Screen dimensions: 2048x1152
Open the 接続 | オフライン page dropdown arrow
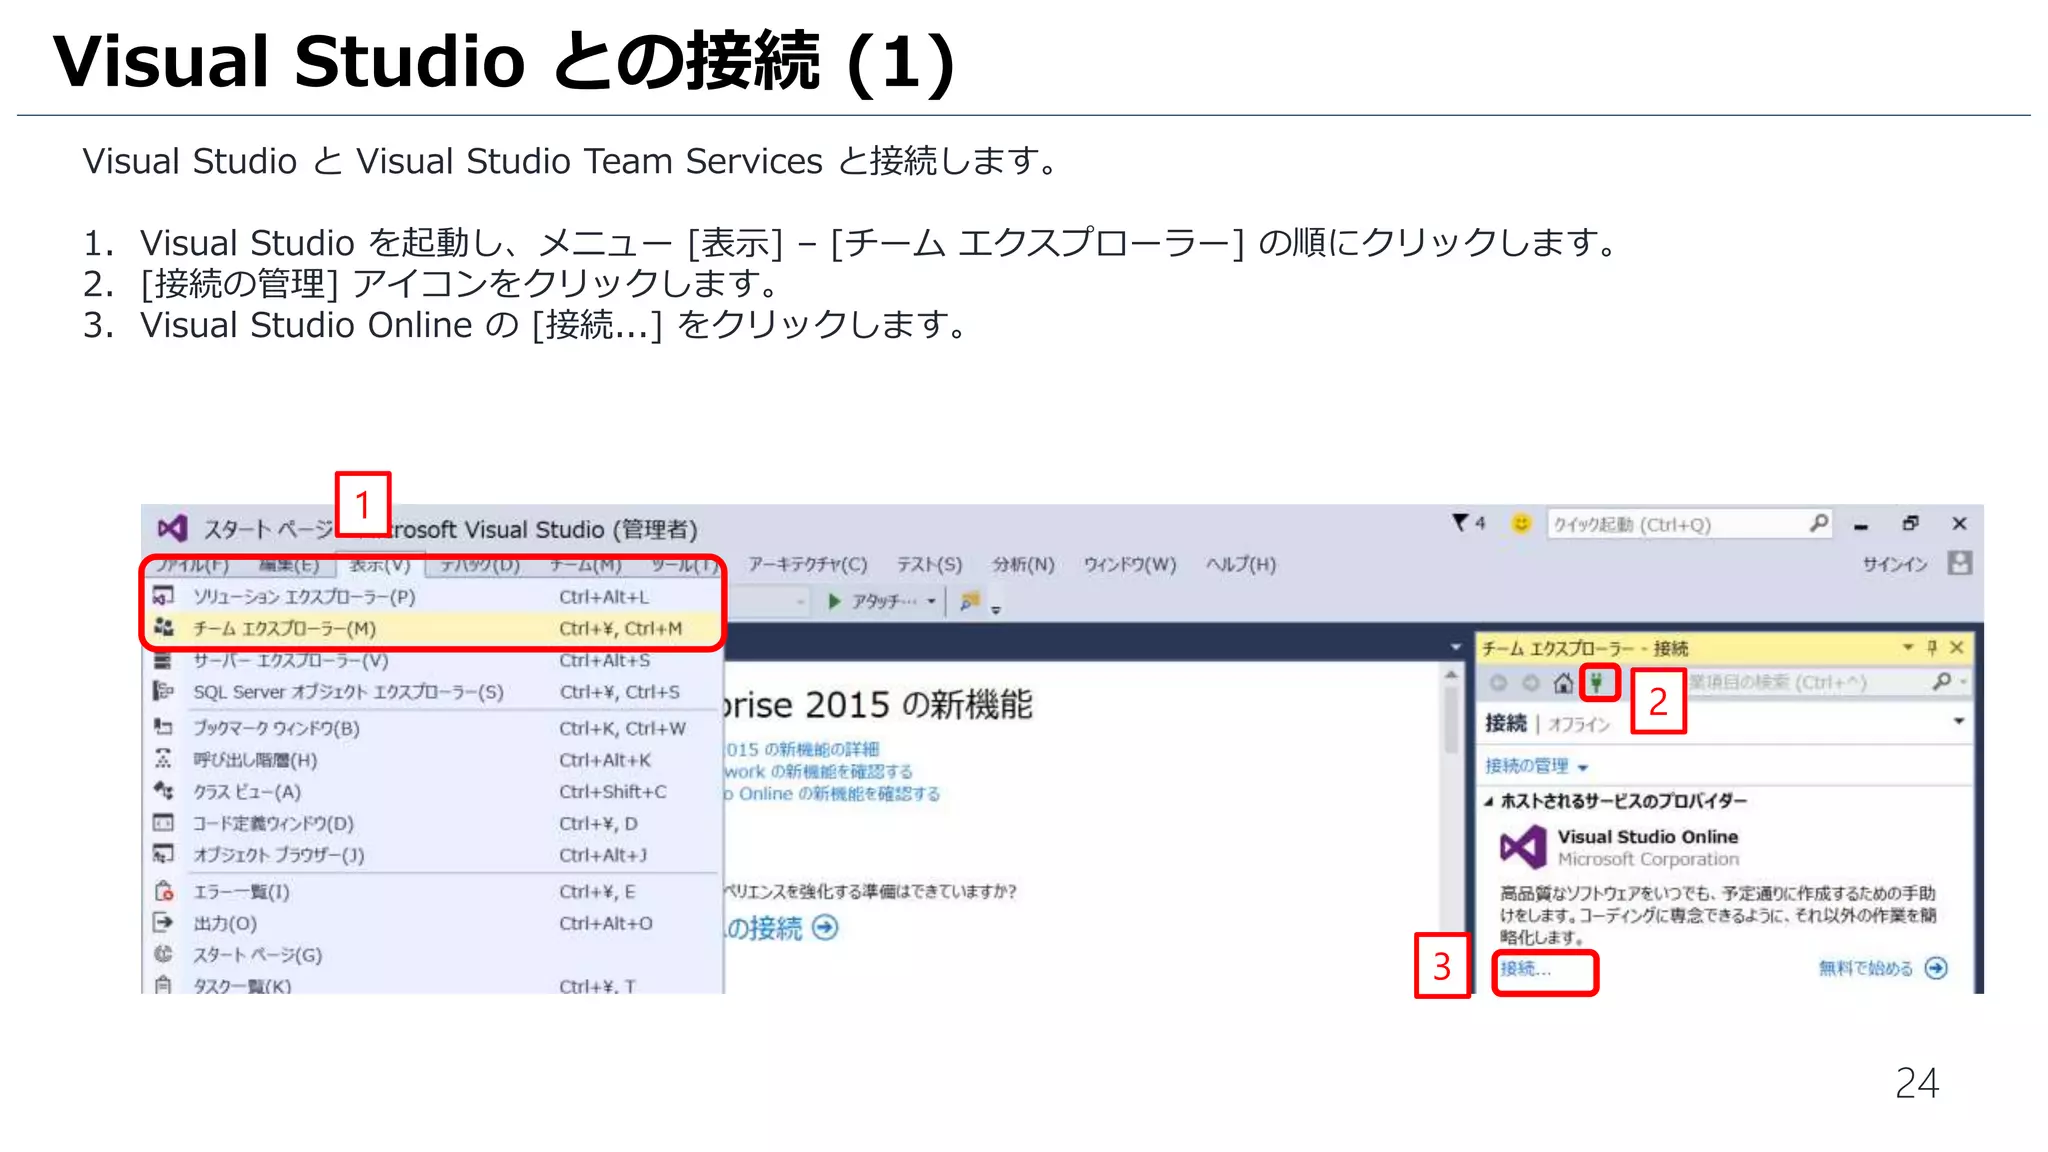tap(1958, 721)
